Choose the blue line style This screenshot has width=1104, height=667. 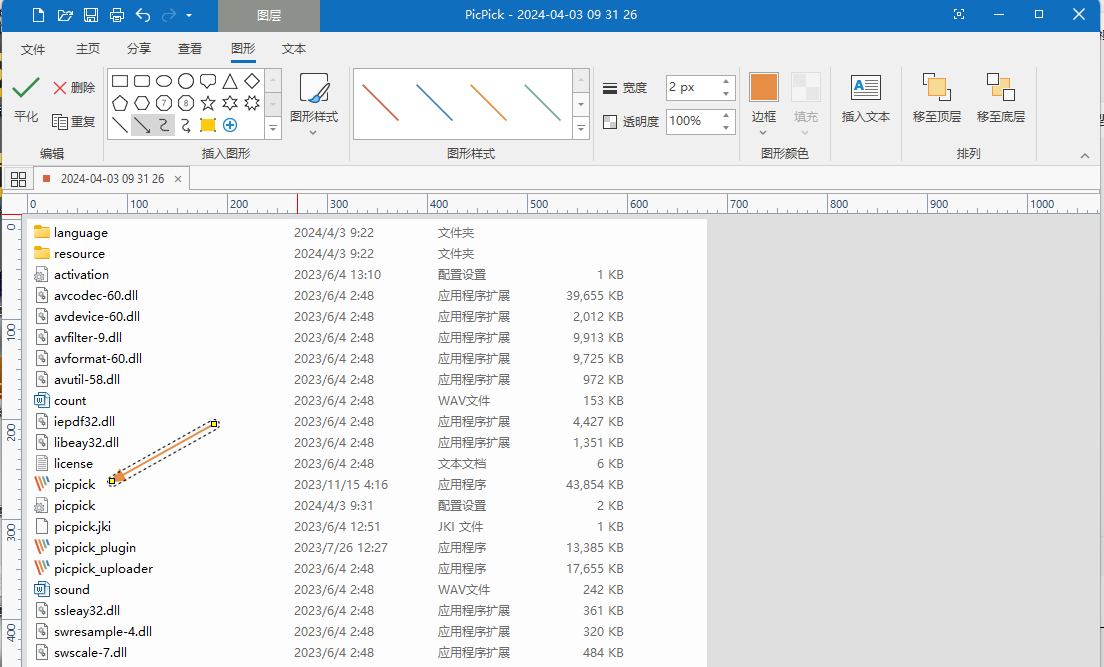(x=434, y=103)
